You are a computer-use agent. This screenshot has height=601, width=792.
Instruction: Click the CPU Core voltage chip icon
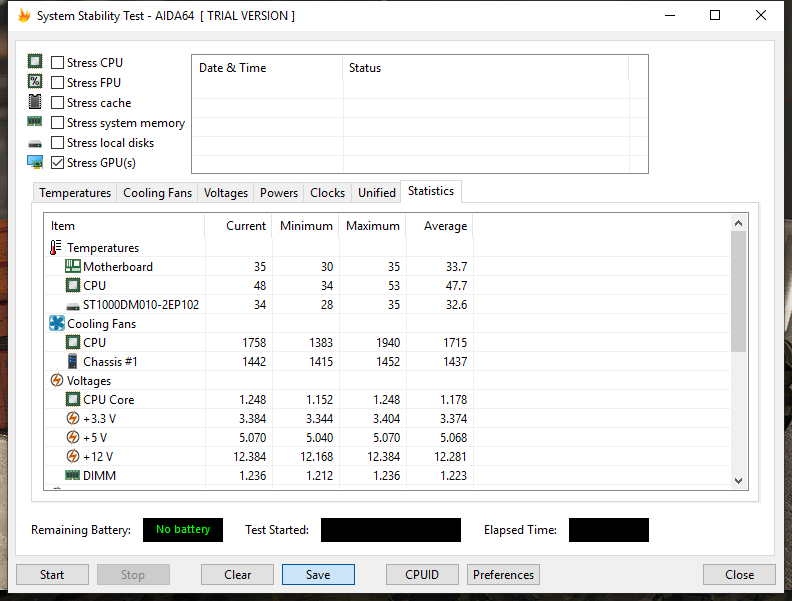(73, 399)
